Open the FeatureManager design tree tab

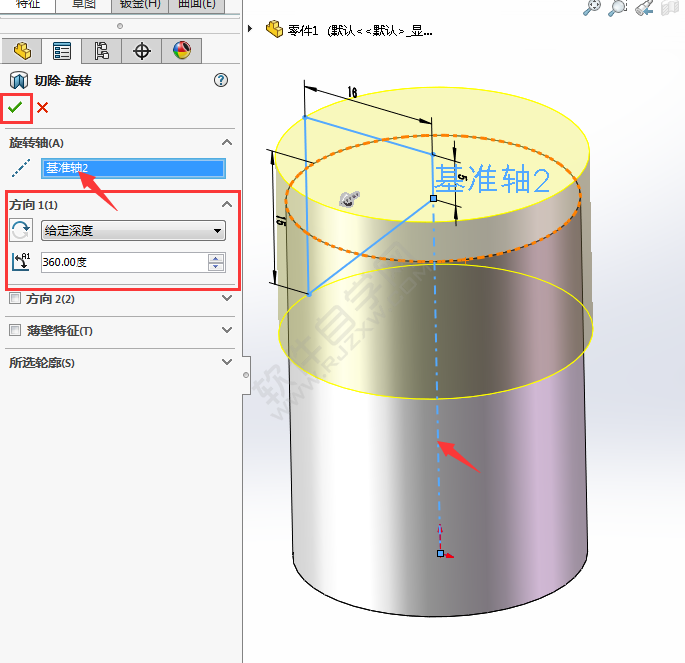pyautogui.click(x=22, y=51)
